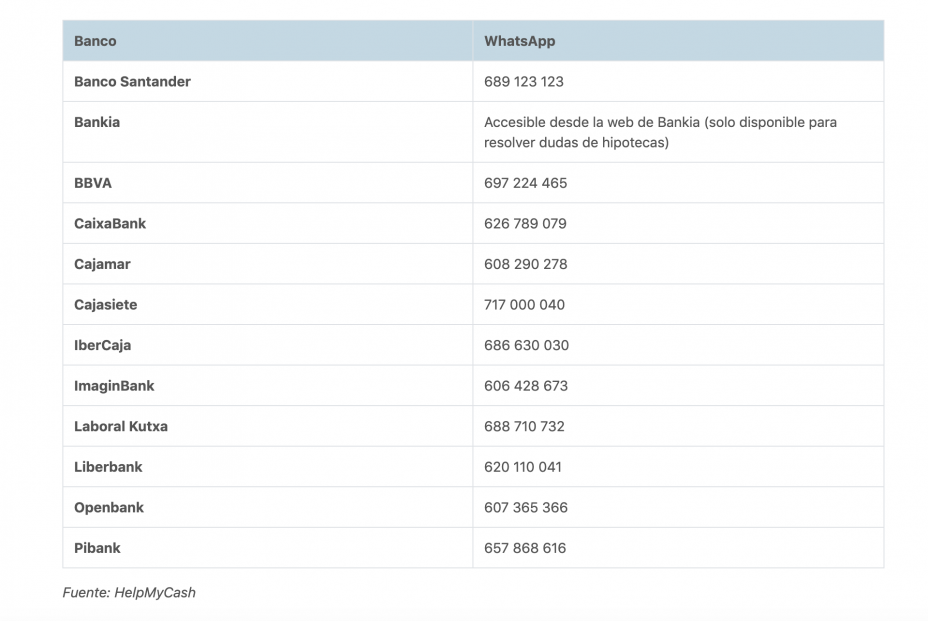This screenshot has height=621, width=928.
Task: Click the Bankia bank name
Action: point(97,122)
